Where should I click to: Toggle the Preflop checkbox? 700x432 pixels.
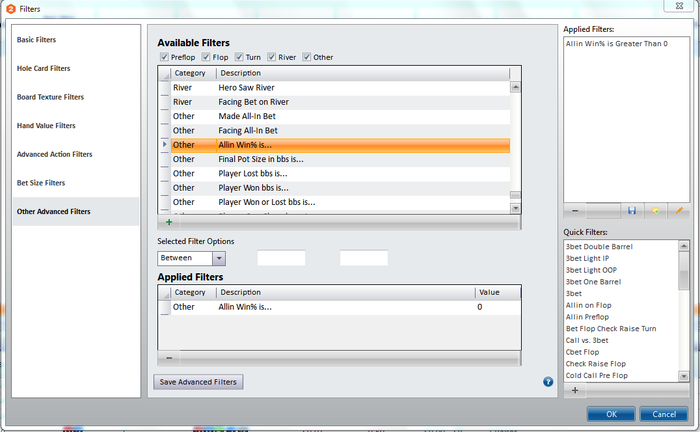click(x=164, y=57)
